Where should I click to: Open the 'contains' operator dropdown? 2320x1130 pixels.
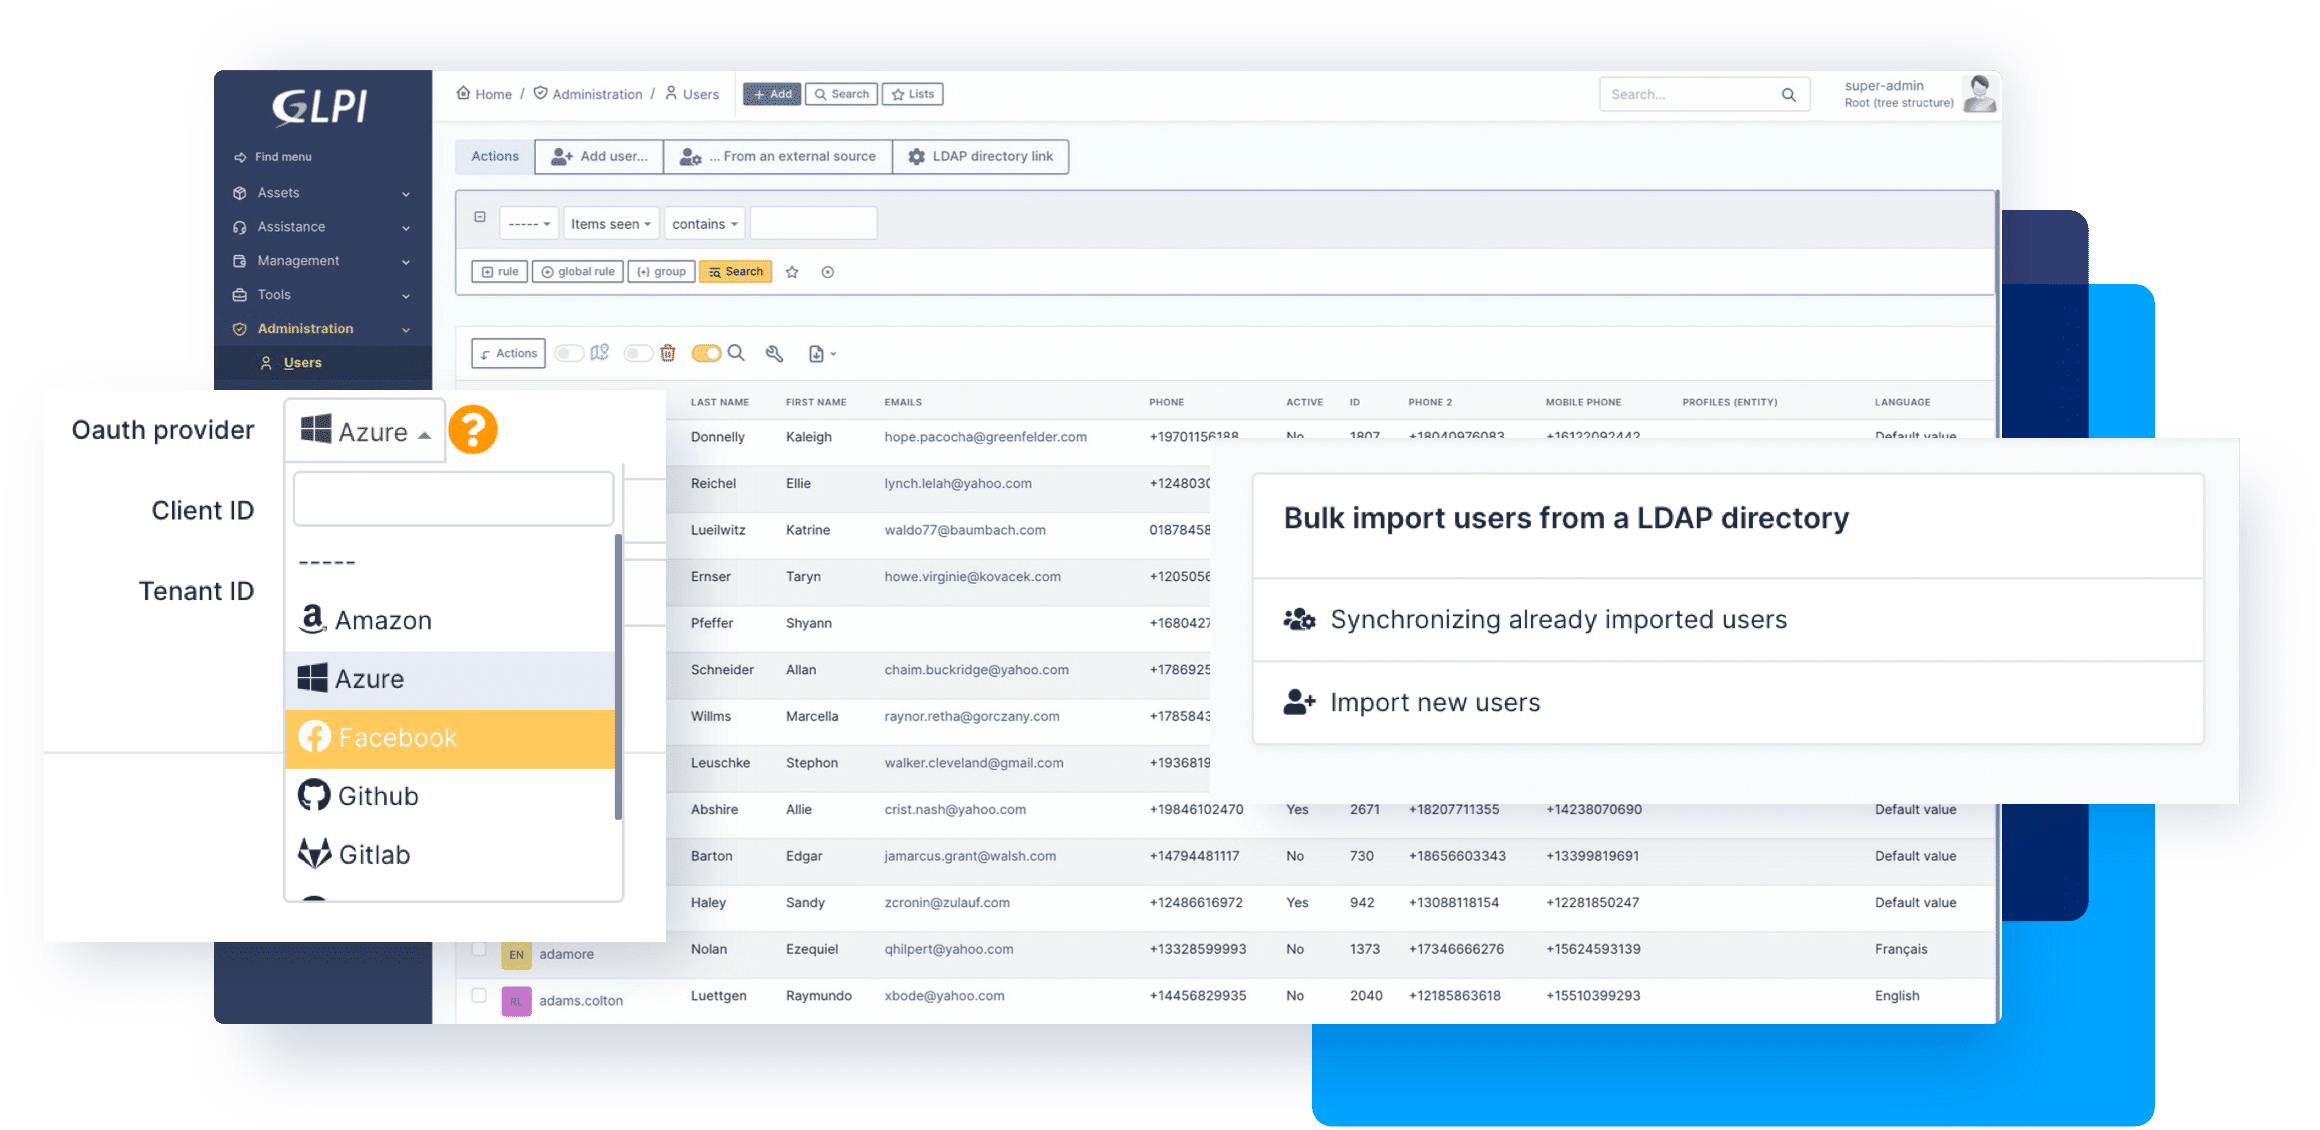tap(704, 224)
